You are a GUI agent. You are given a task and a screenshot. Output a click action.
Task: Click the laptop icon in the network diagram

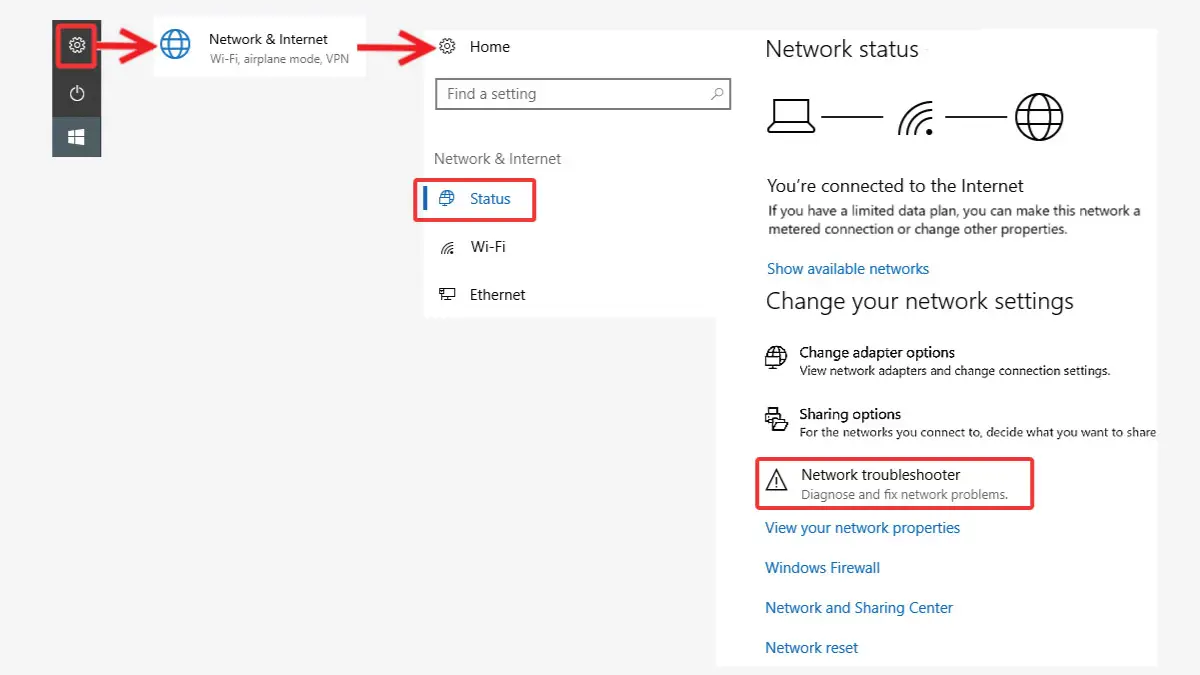click(792, 115)
